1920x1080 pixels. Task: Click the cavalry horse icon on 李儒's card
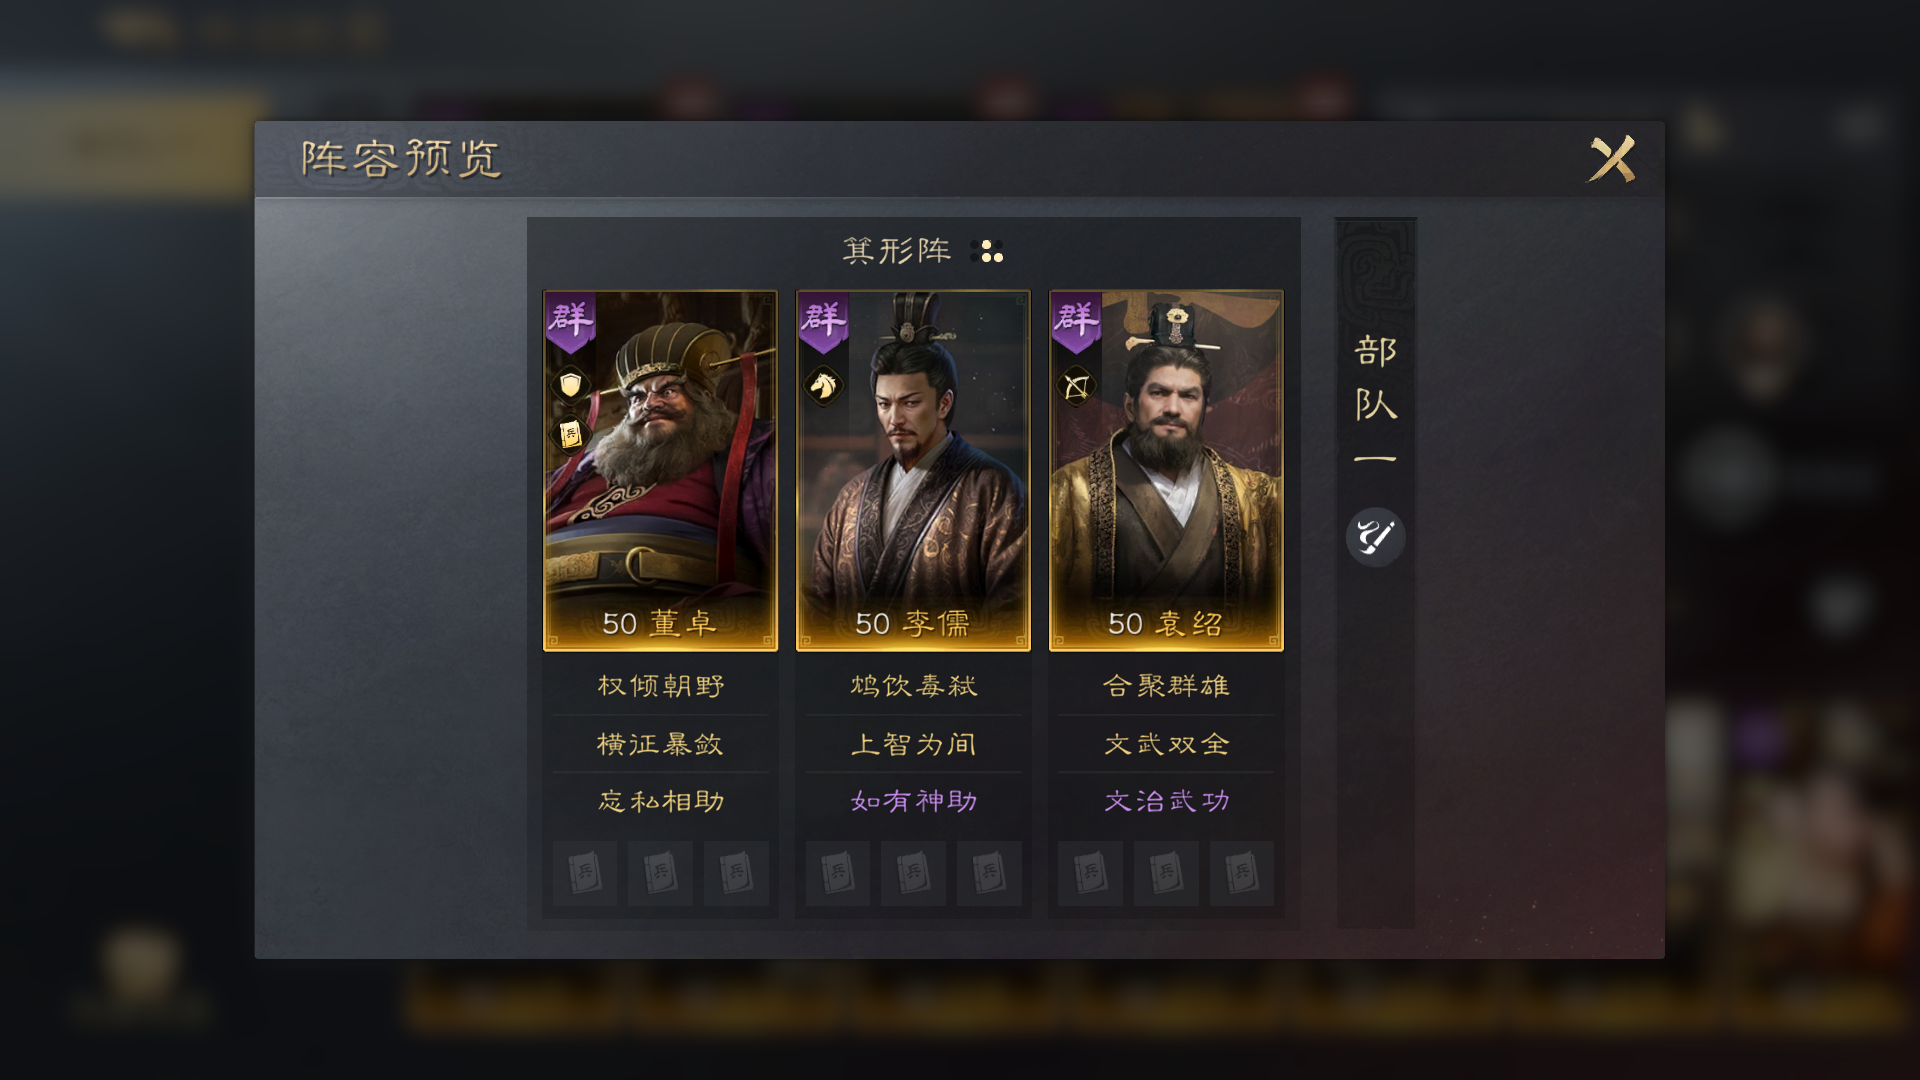(823, 385)
